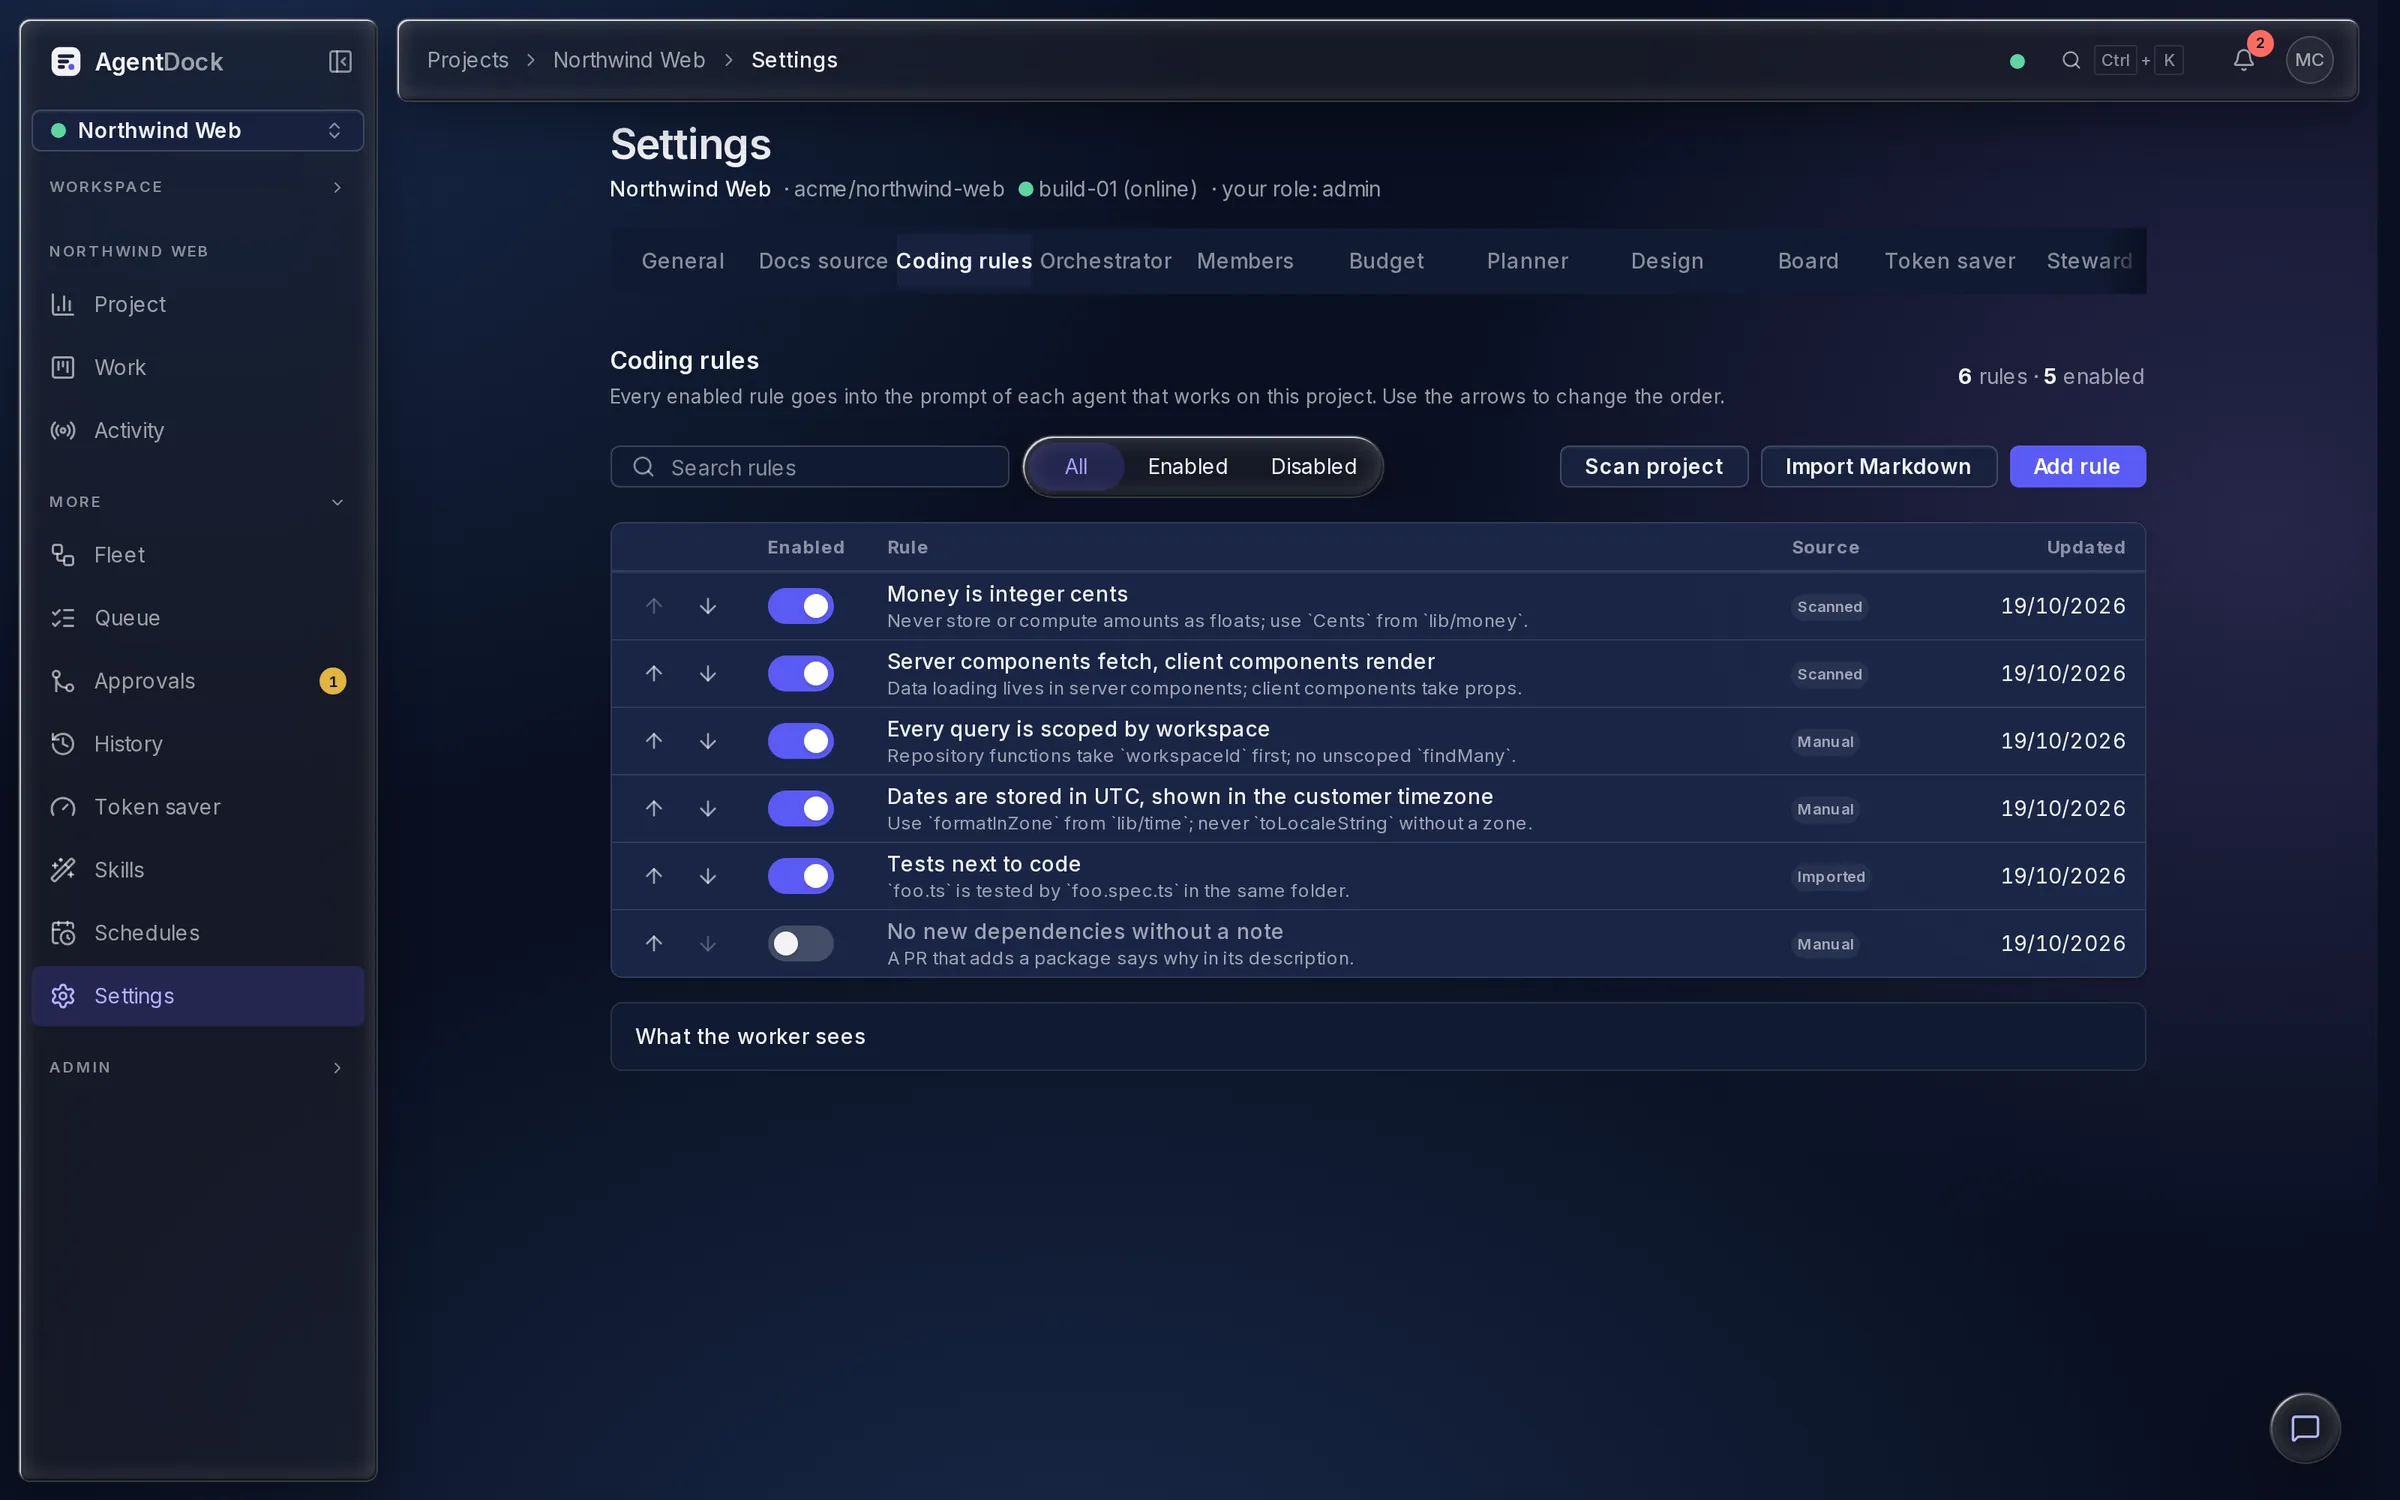Click the Import Markdown button
This screenshot has width=2400, height=1500.
point(1878,467)
